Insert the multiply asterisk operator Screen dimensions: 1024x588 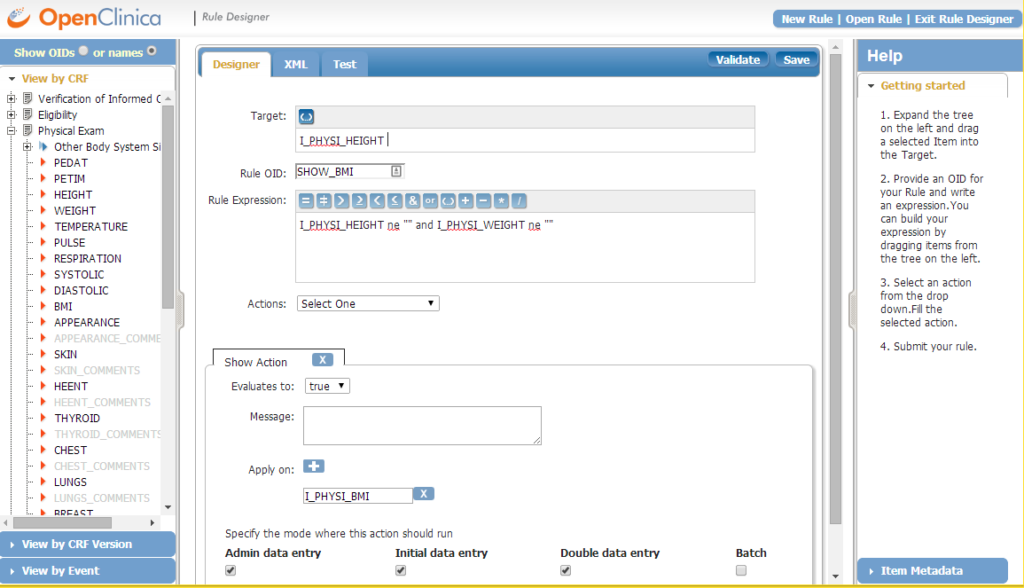point(501,200)
